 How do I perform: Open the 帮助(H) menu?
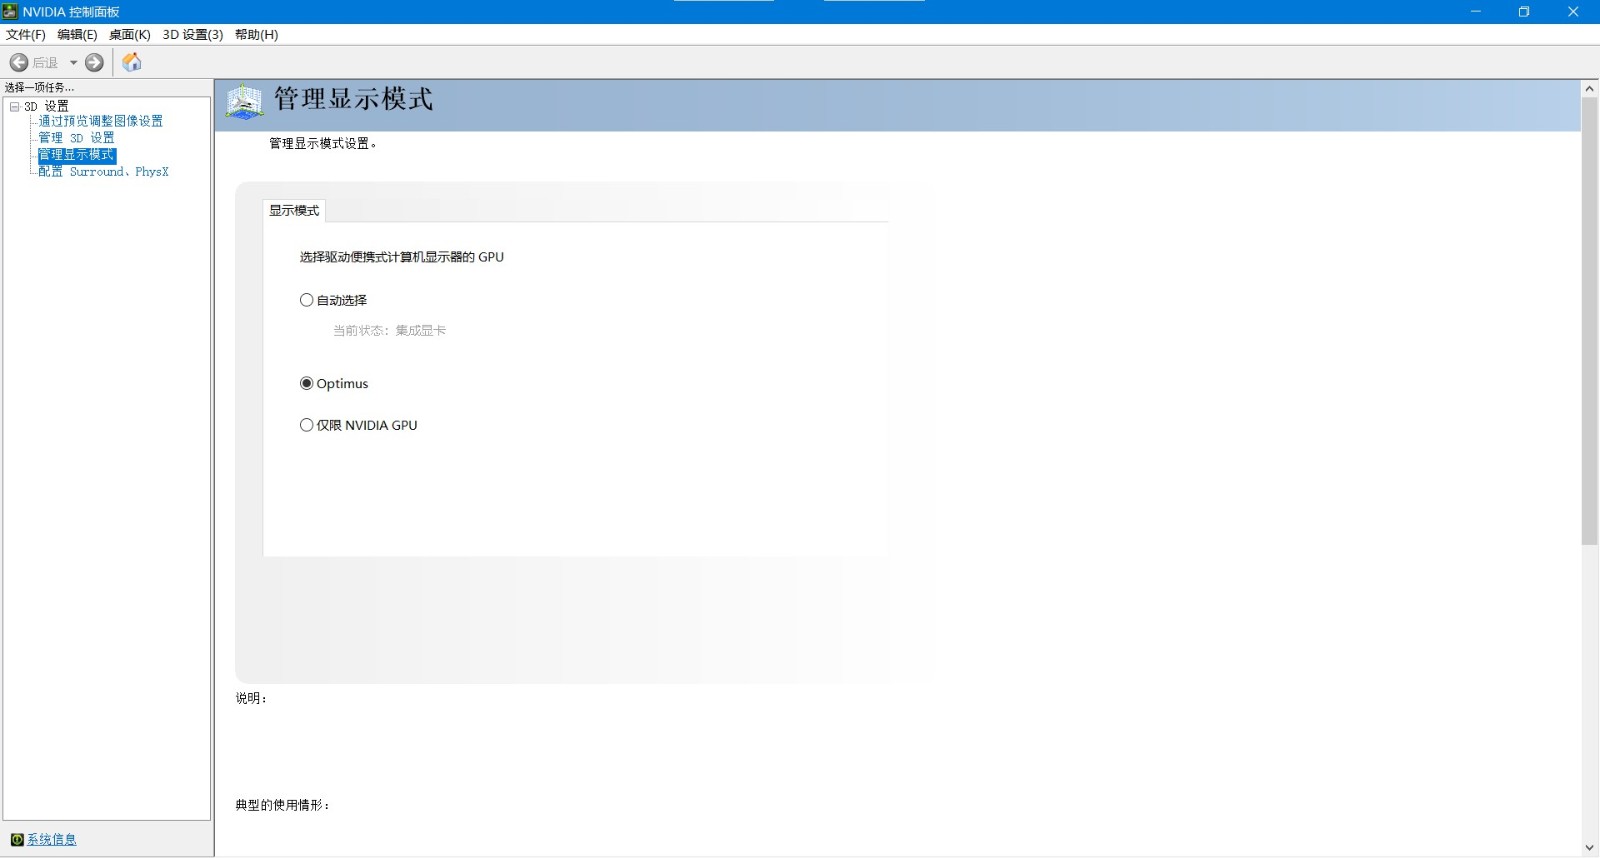(x=256, y=35)
